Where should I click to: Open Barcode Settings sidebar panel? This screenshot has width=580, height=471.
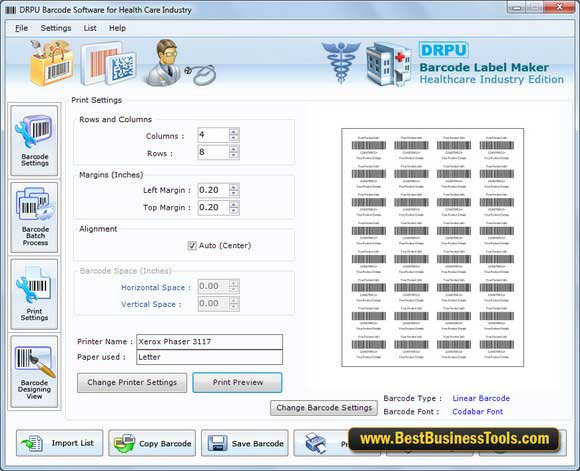click(x=34, y=141)
